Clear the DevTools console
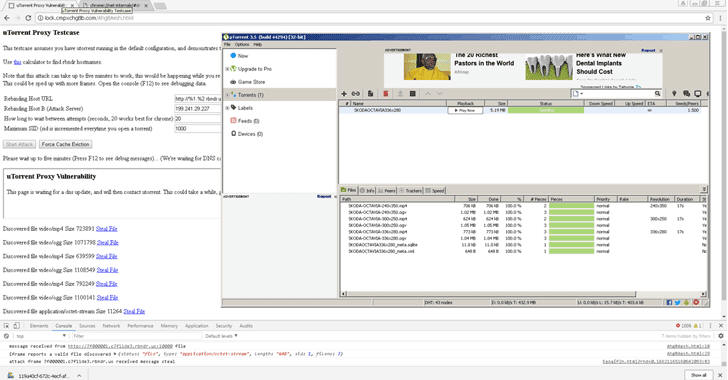Viewport: 728px width, 380px height. (x=6, y=336)
